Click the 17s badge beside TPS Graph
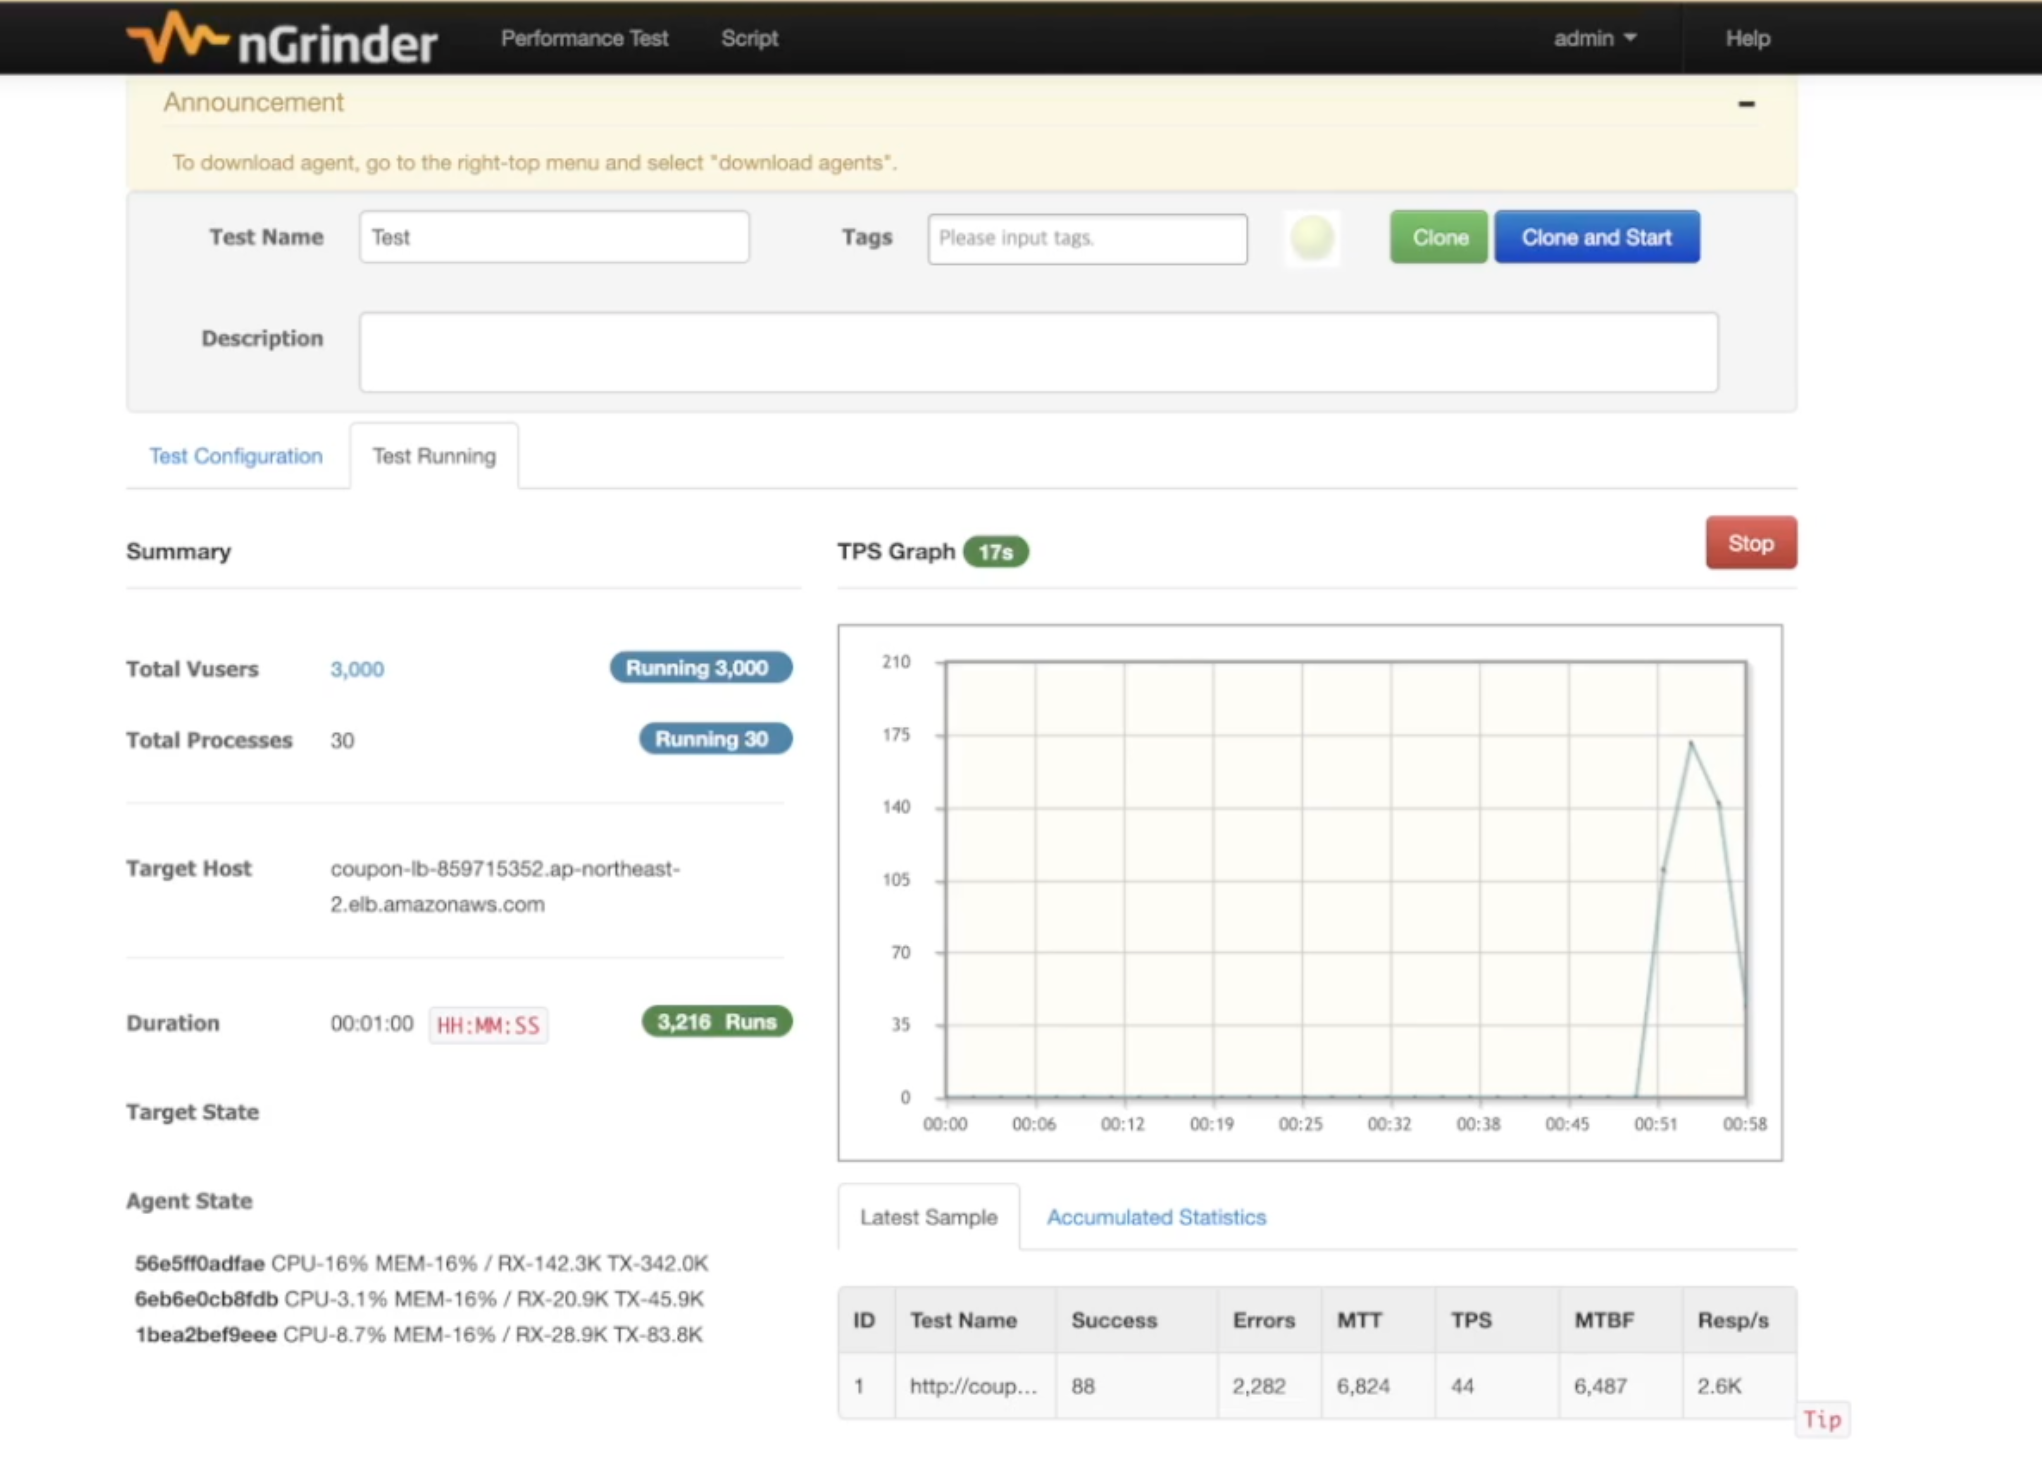This screenshot has height=1460, width=2042. tap(995, 552)
